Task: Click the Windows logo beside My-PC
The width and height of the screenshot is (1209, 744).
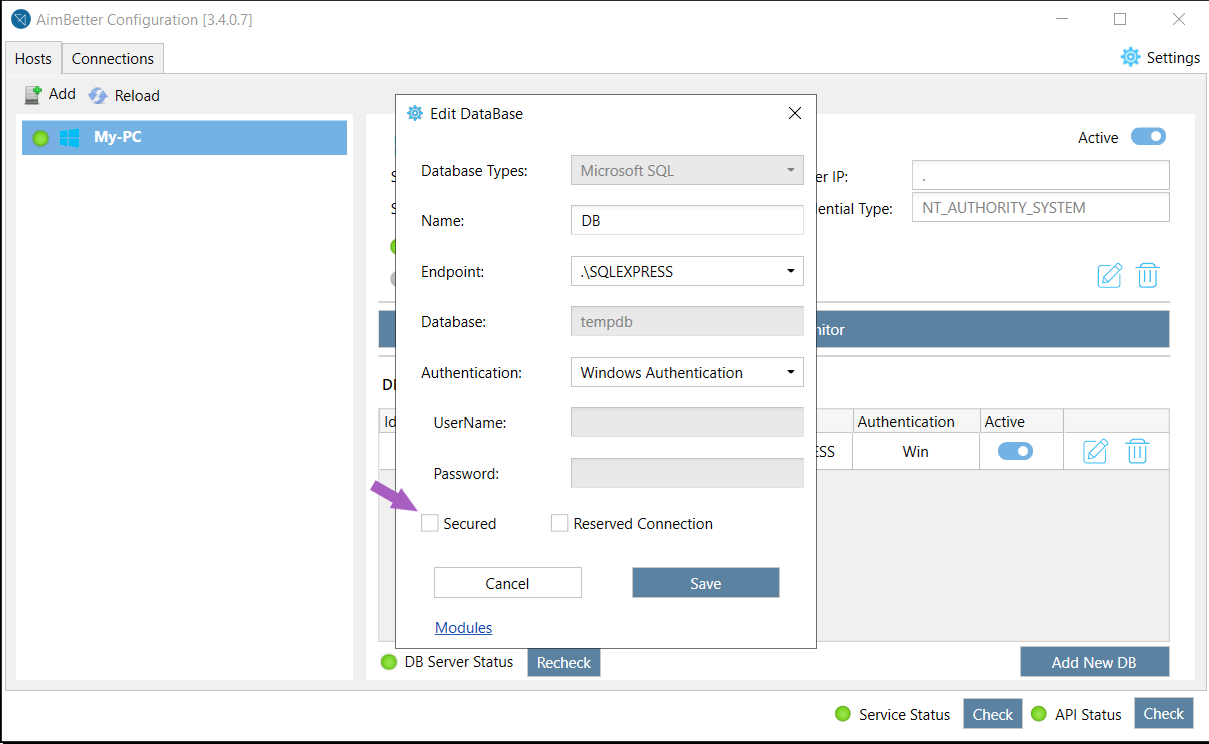Action: [x=69, y=138]
